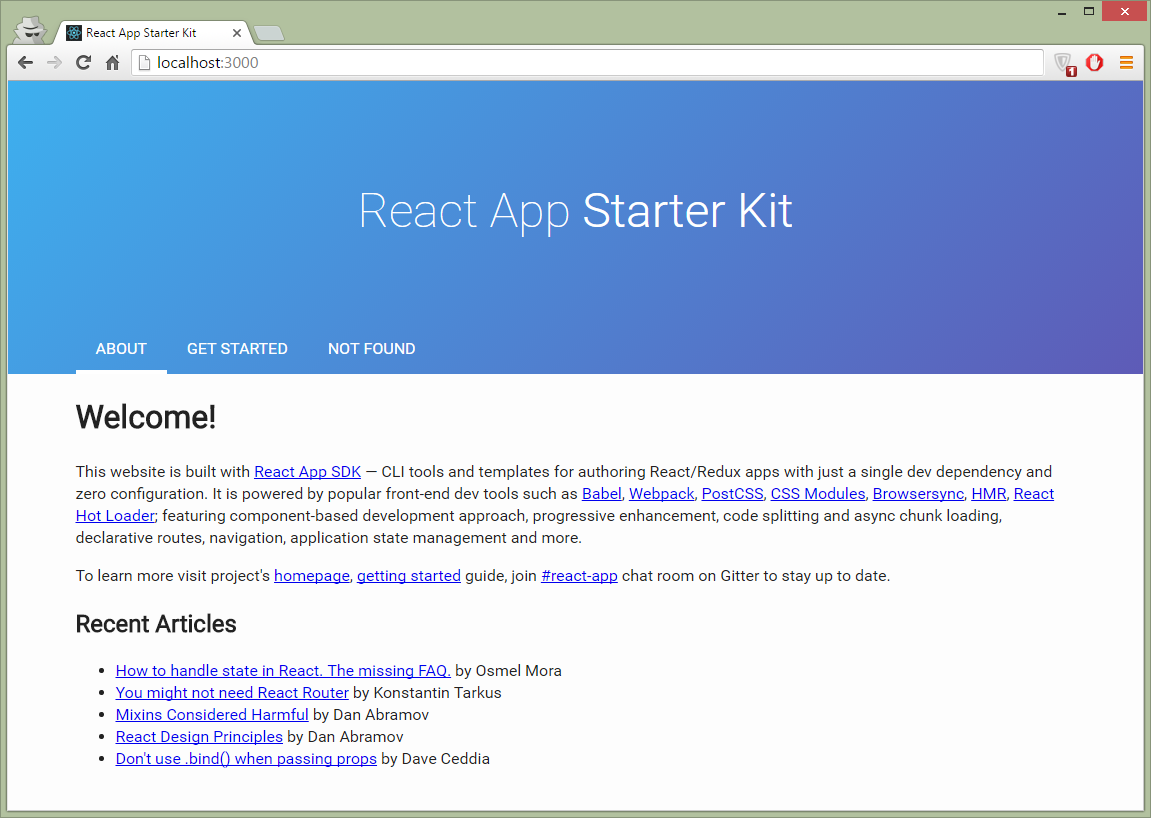Open the NOT FOUND navigation item
This screenshot has height=818, width=1151.
pos(371,348)
